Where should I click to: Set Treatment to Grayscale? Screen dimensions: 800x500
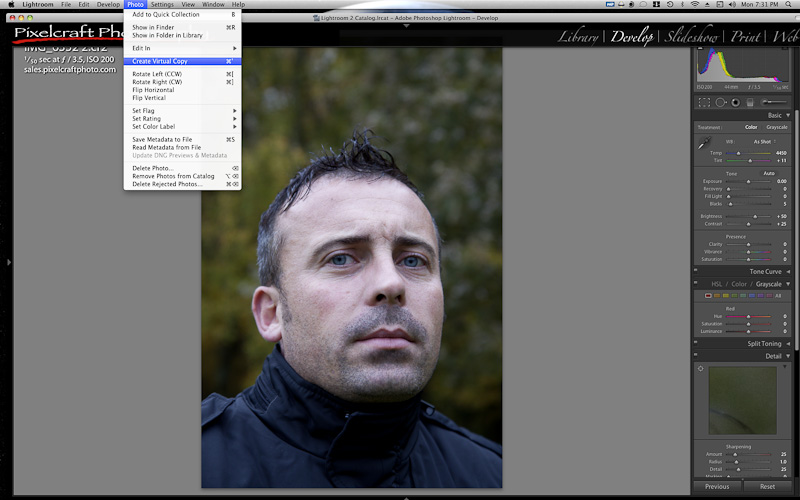(777, 127)
